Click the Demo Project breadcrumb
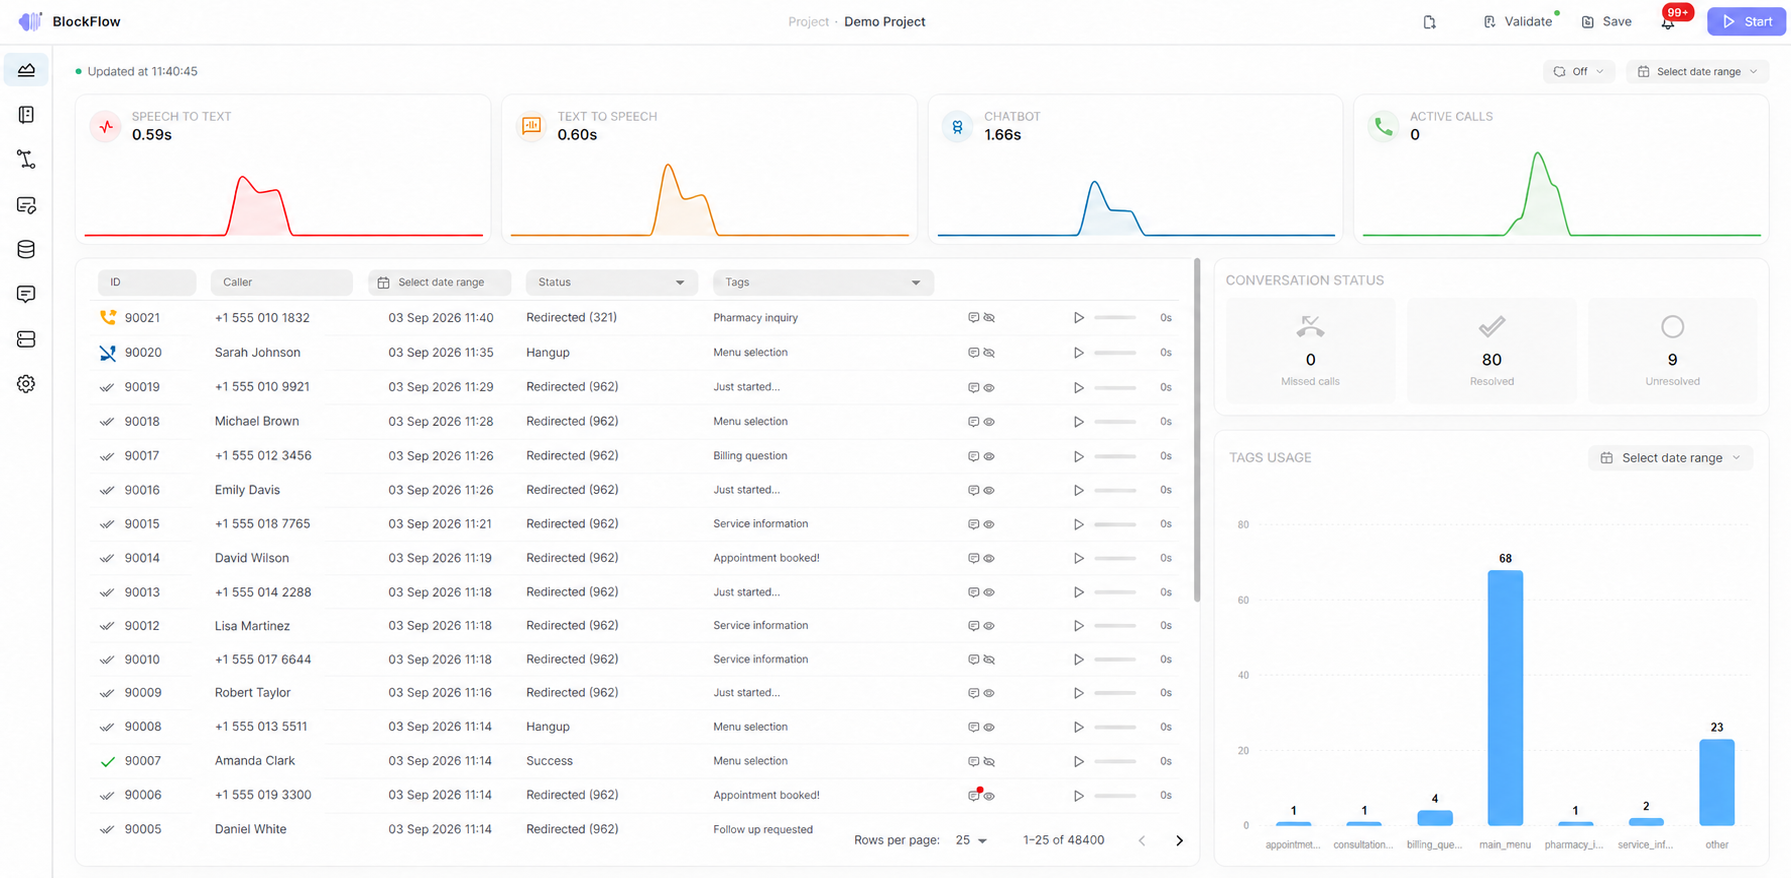1791x878 pixels. (x=884, y=22)
